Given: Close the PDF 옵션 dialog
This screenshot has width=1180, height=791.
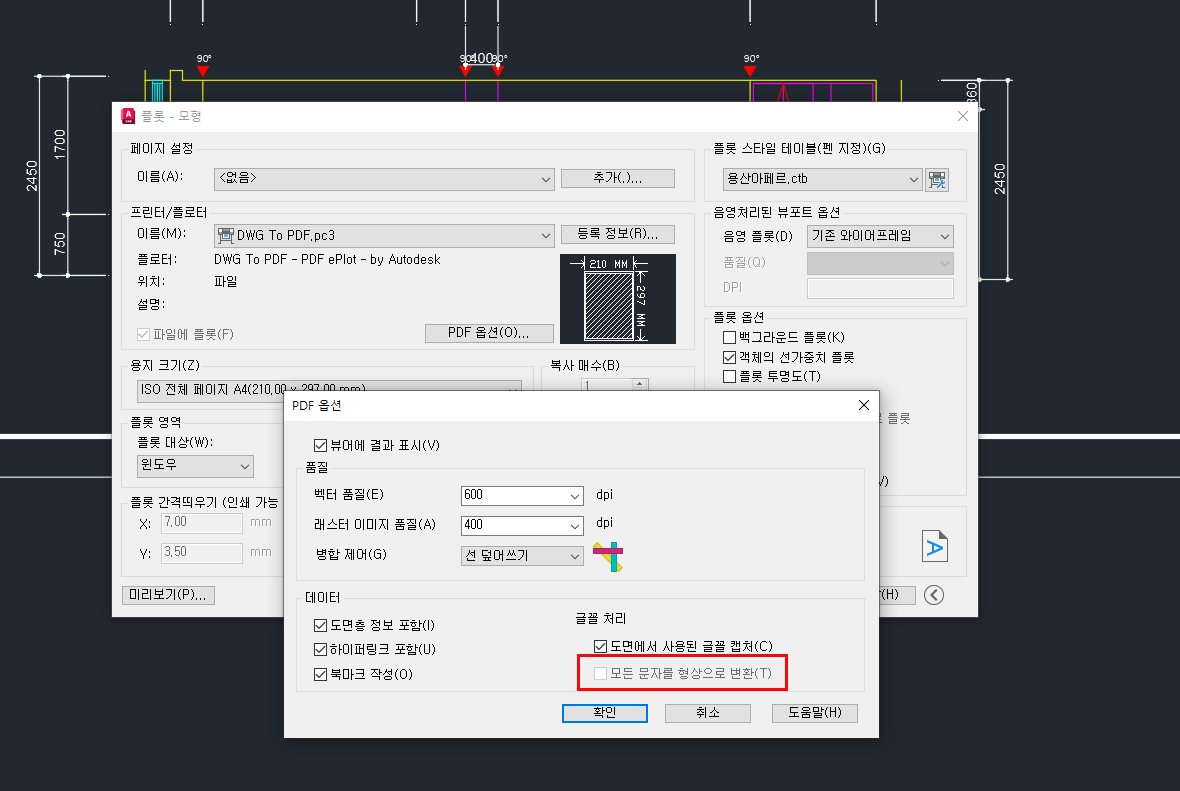Looking at the screenshot, I should point(864,405).
